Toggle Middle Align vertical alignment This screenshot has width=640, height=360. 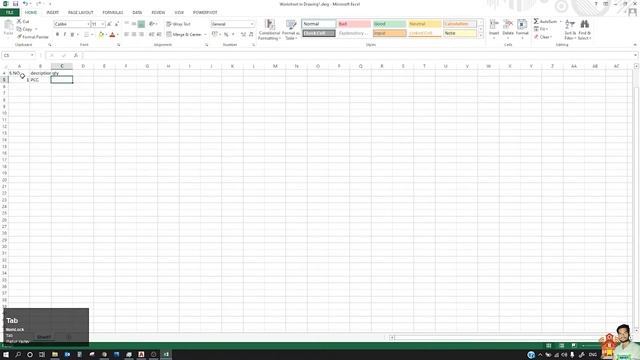pos(134,24)
